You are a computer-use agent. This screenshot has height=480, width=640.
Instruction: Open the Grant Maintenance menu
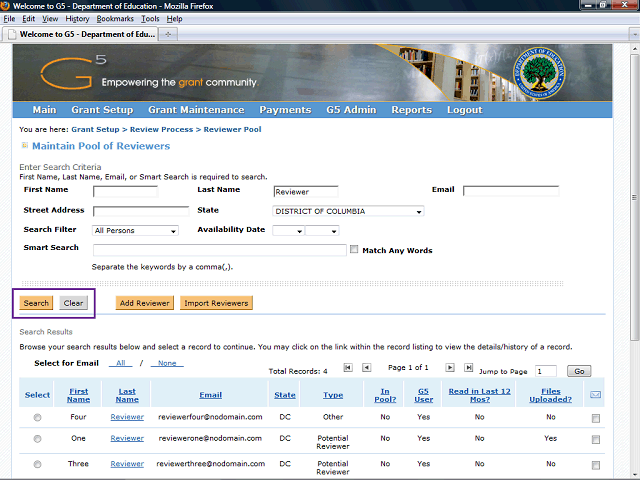coord(196,110)
